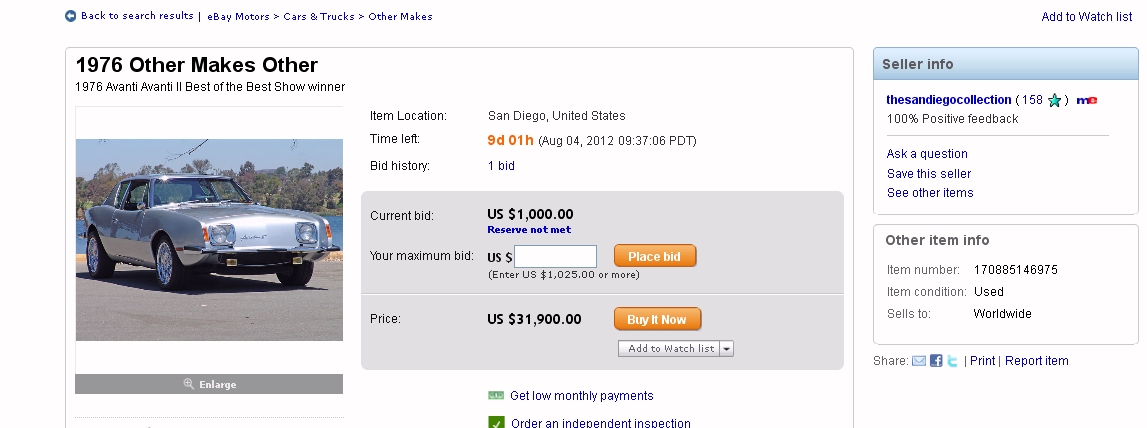Share this listing on Twitter
The width and height of the screenshot is (1147, 428).
(x=953, y=361)
